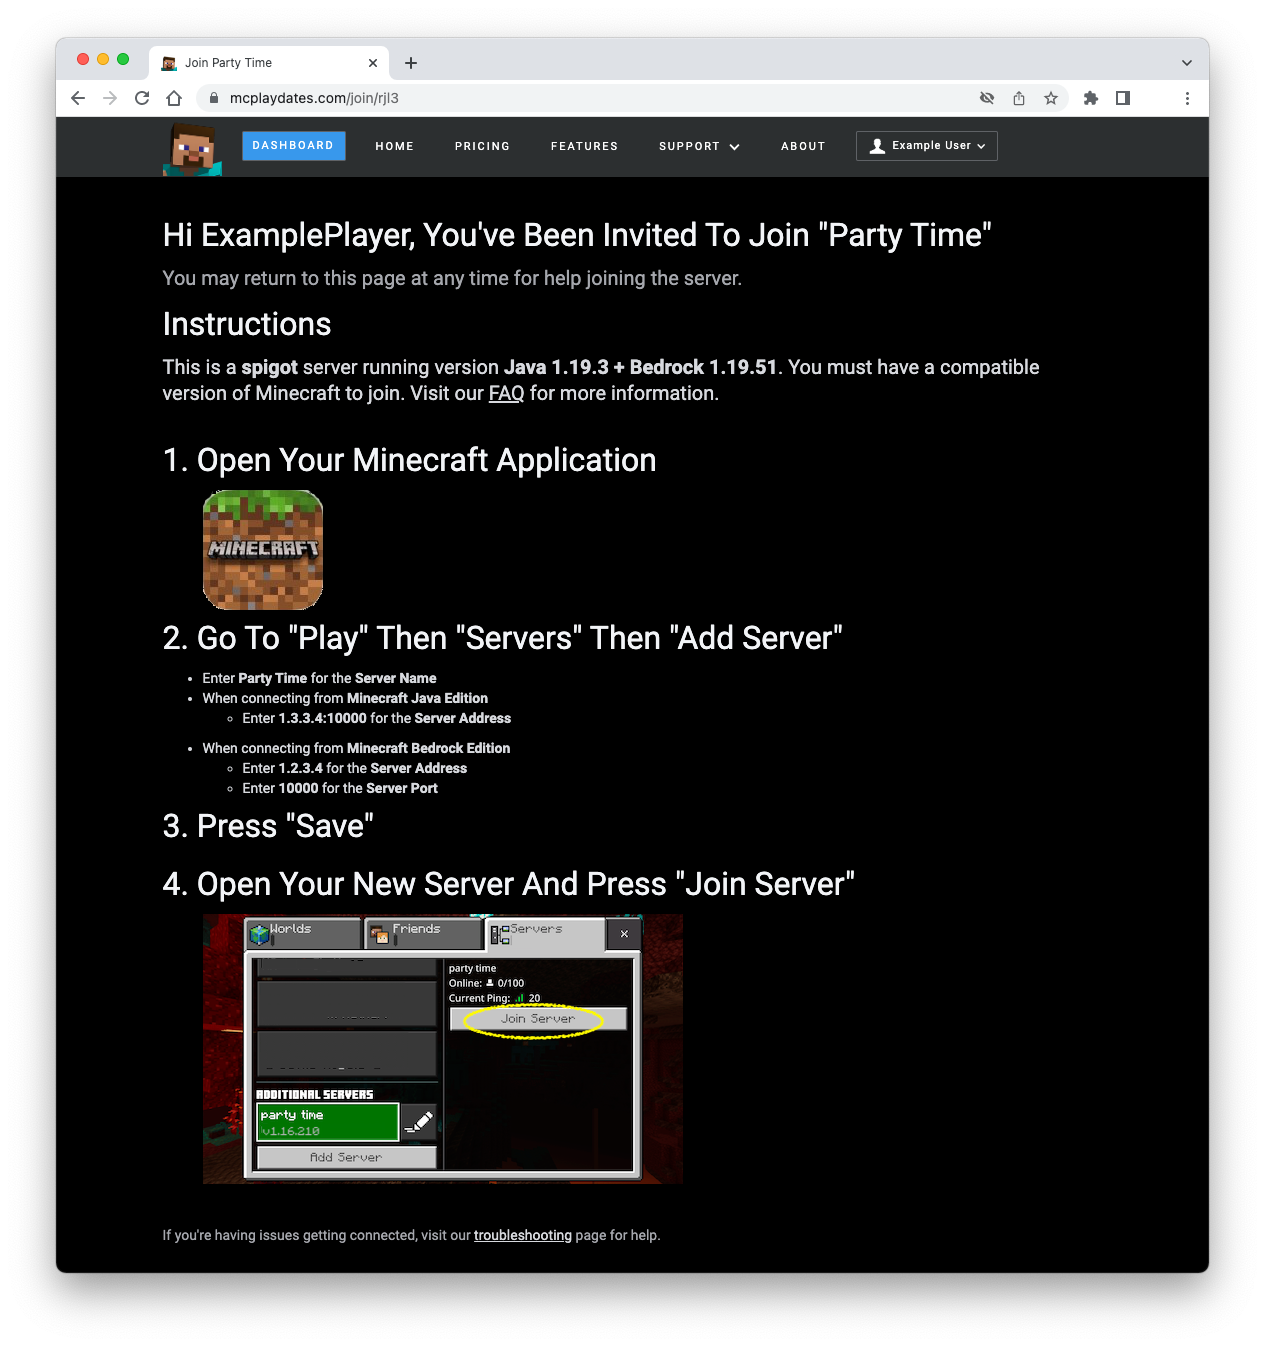This screenshot has height=1347, width=1265.
Task: Click the pencil edit icon beside party time
Action: click(419, 1121)
